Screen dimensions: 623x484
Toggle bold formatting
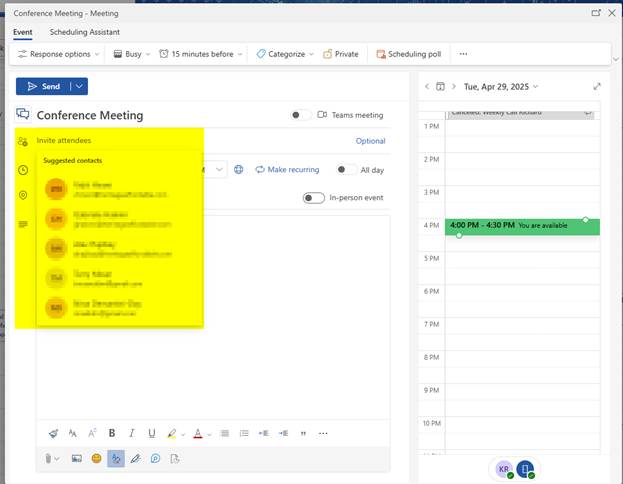pos(112,433)
